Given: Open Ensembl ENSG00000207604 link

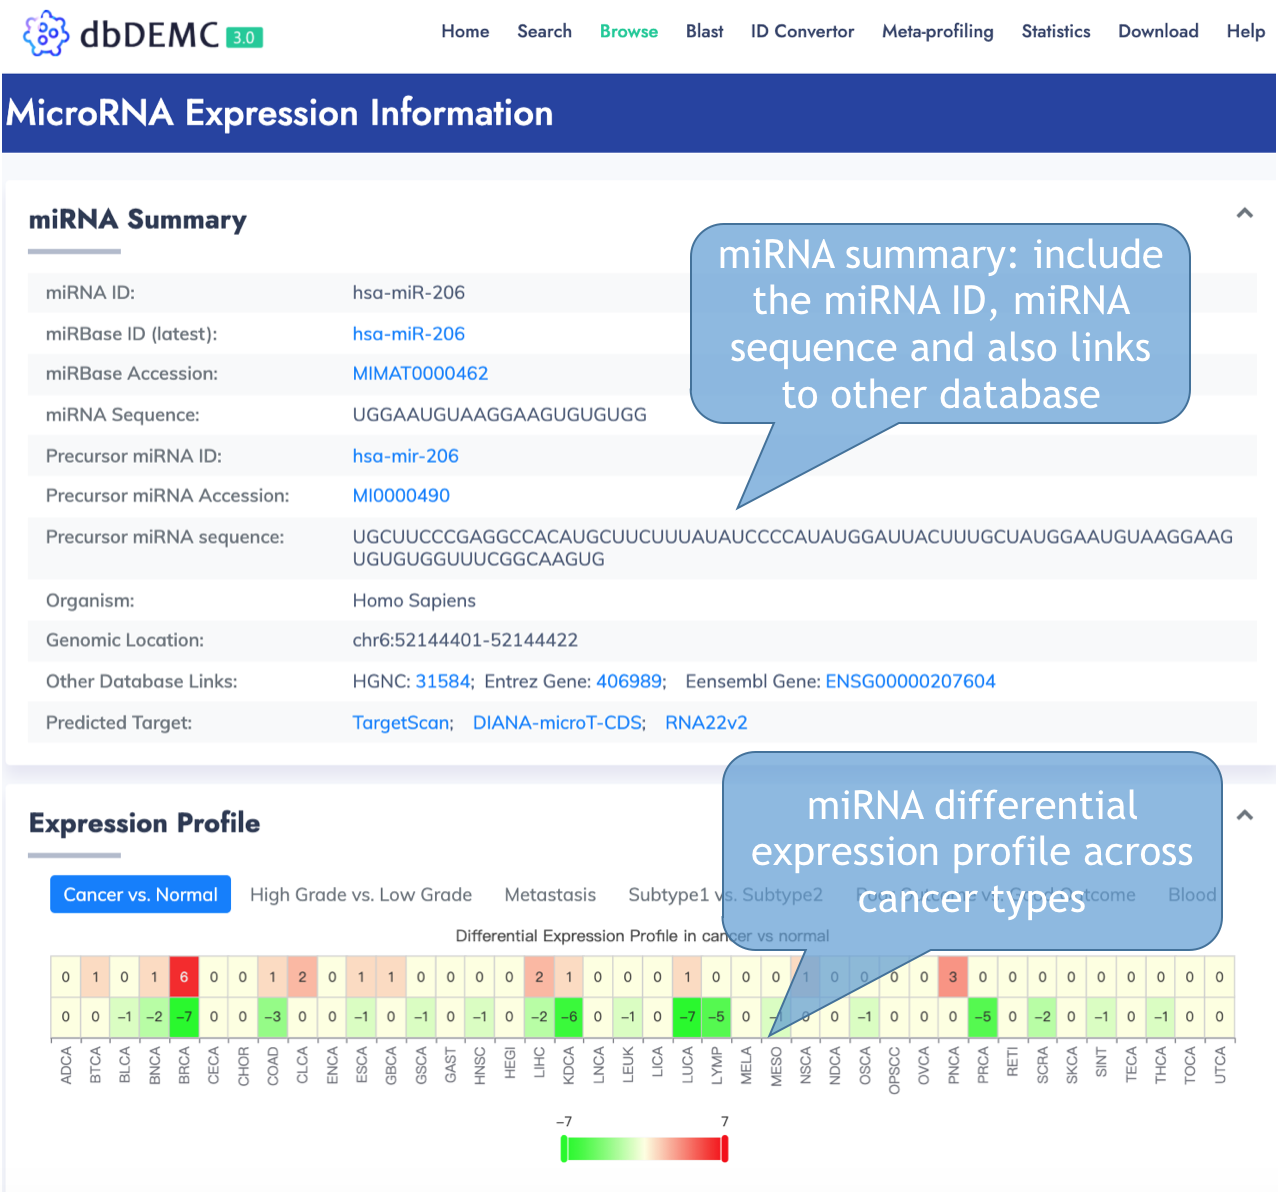Looking at the screenshot, I should point(910,681).
